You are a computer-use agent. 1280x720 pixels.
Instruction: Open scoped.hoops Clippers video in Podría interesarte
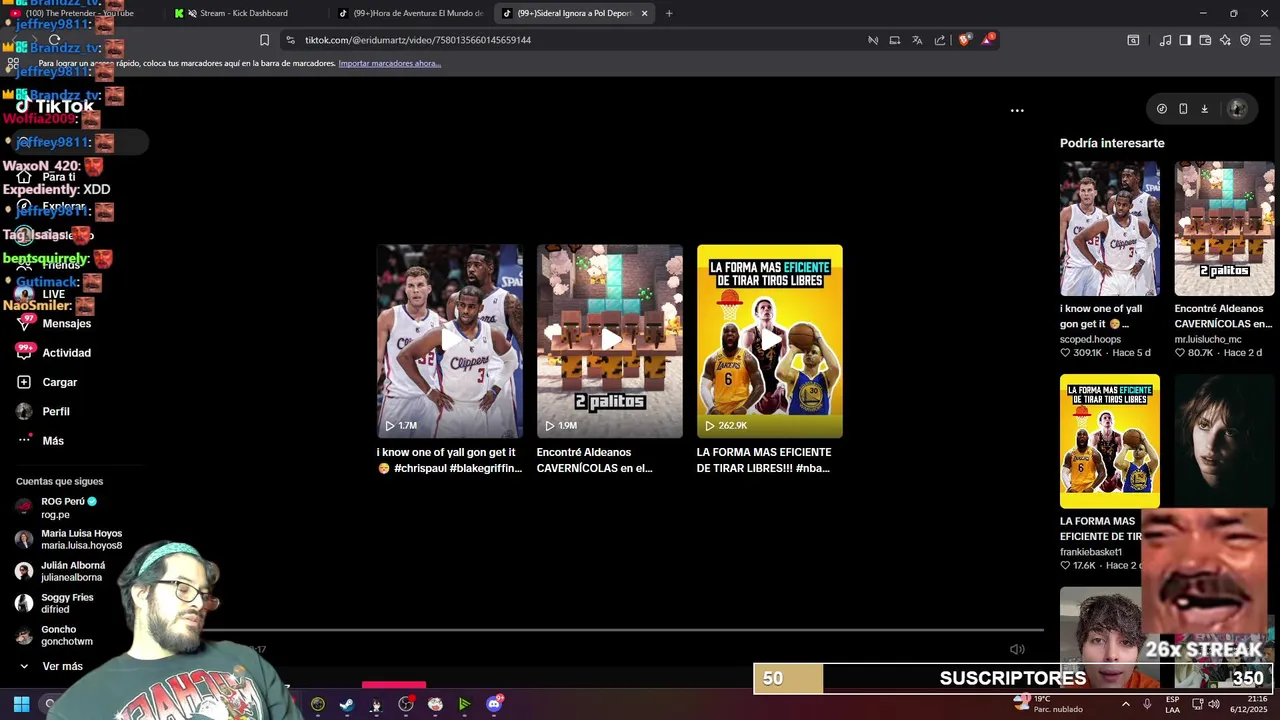pyautogui.click(x=1110, y=229)
